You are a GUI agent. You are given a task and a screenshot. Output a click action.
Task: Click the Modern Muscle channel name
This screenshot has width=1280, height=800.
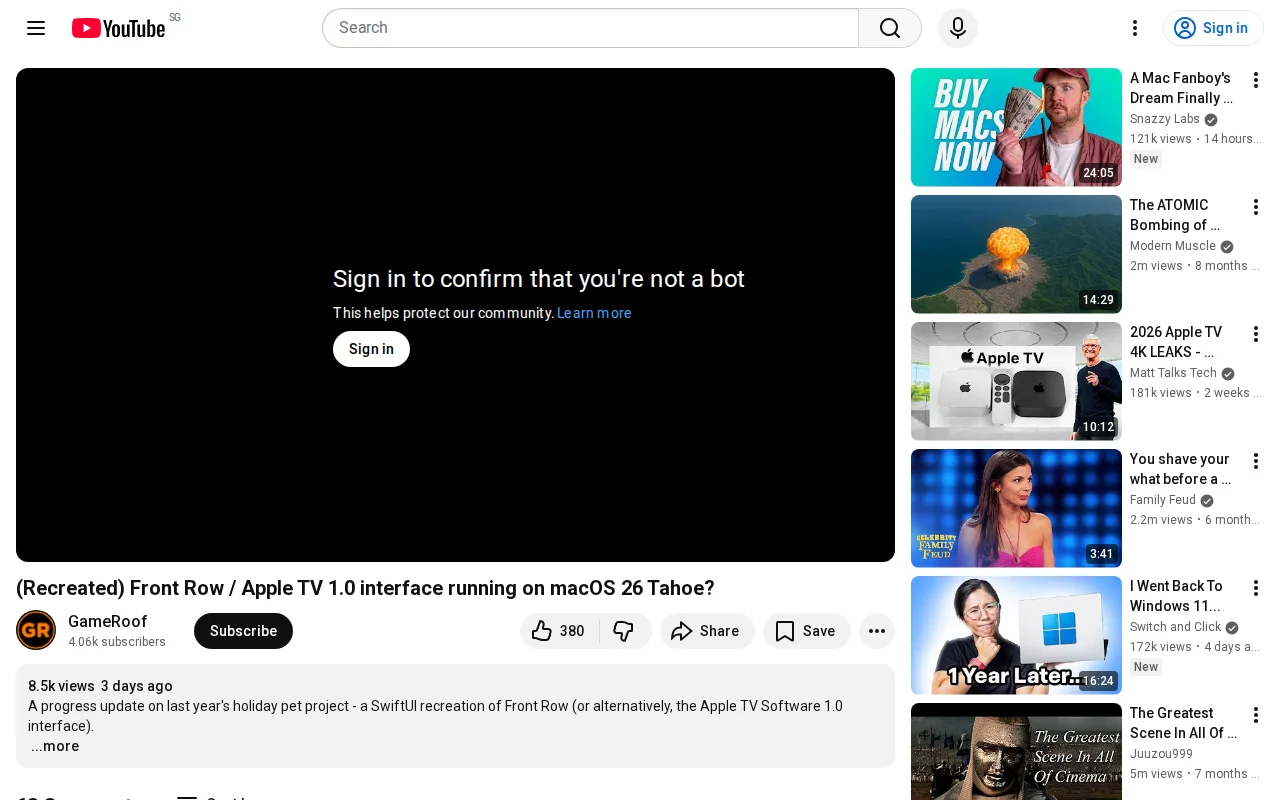(1173, 246)
